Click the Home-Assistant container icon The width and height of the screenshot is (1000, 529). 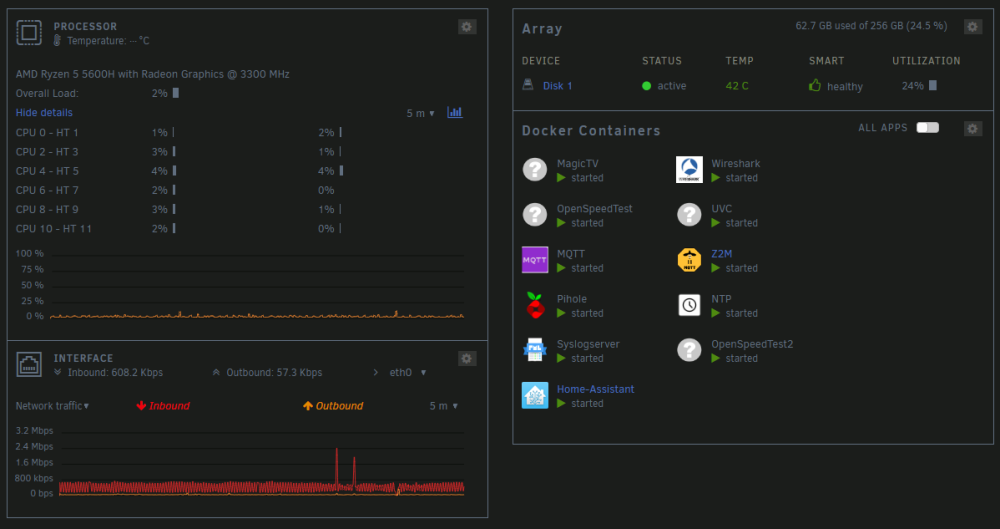pos(535,396)
